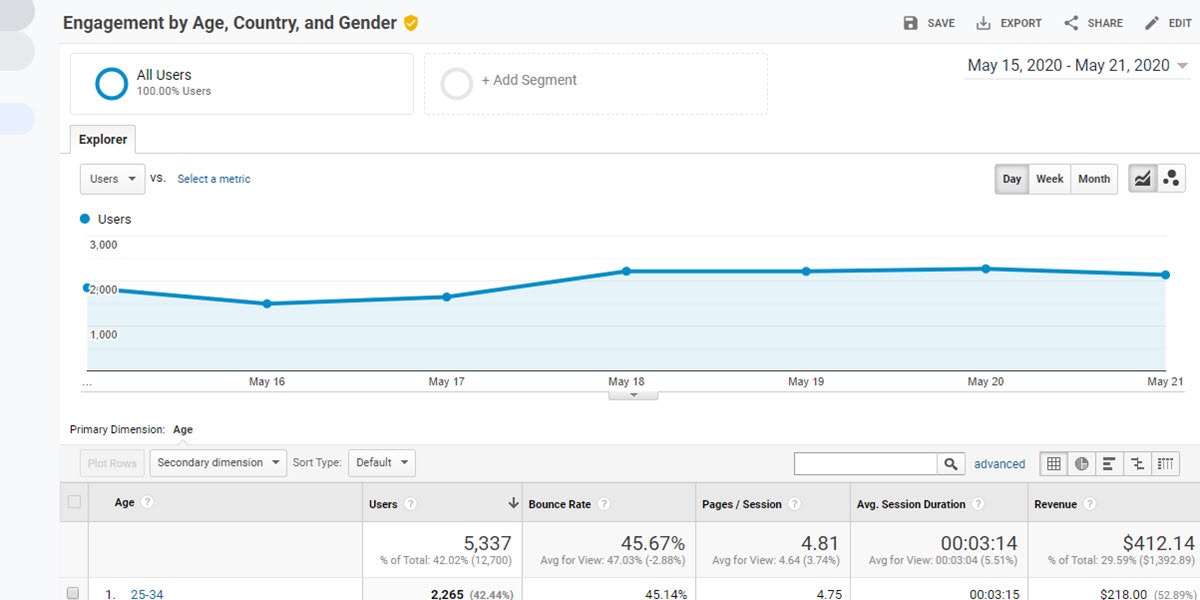Focus the table search input field

(x=866, y=463)
